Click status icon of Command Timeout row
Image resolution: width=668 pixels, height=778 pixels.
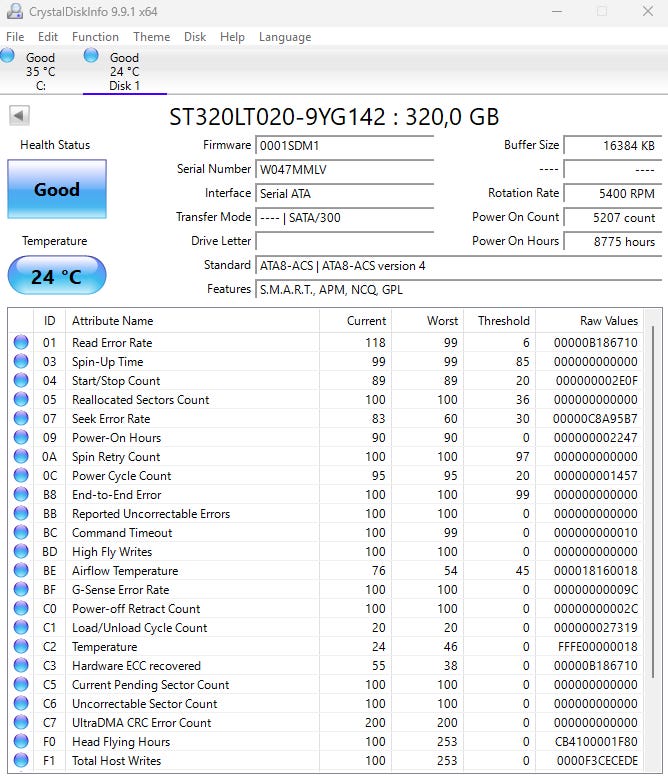click(x=21, y=532)
